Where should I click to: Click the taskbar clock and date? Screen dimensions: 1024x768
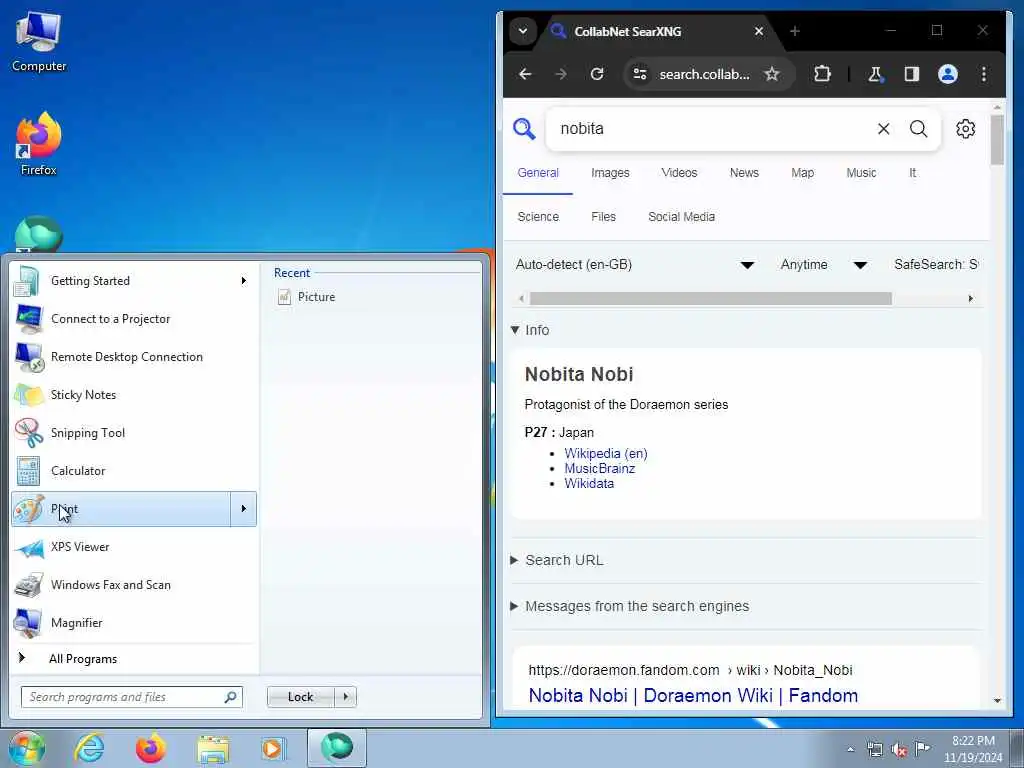pyautogui.click(x=973, y=749)
